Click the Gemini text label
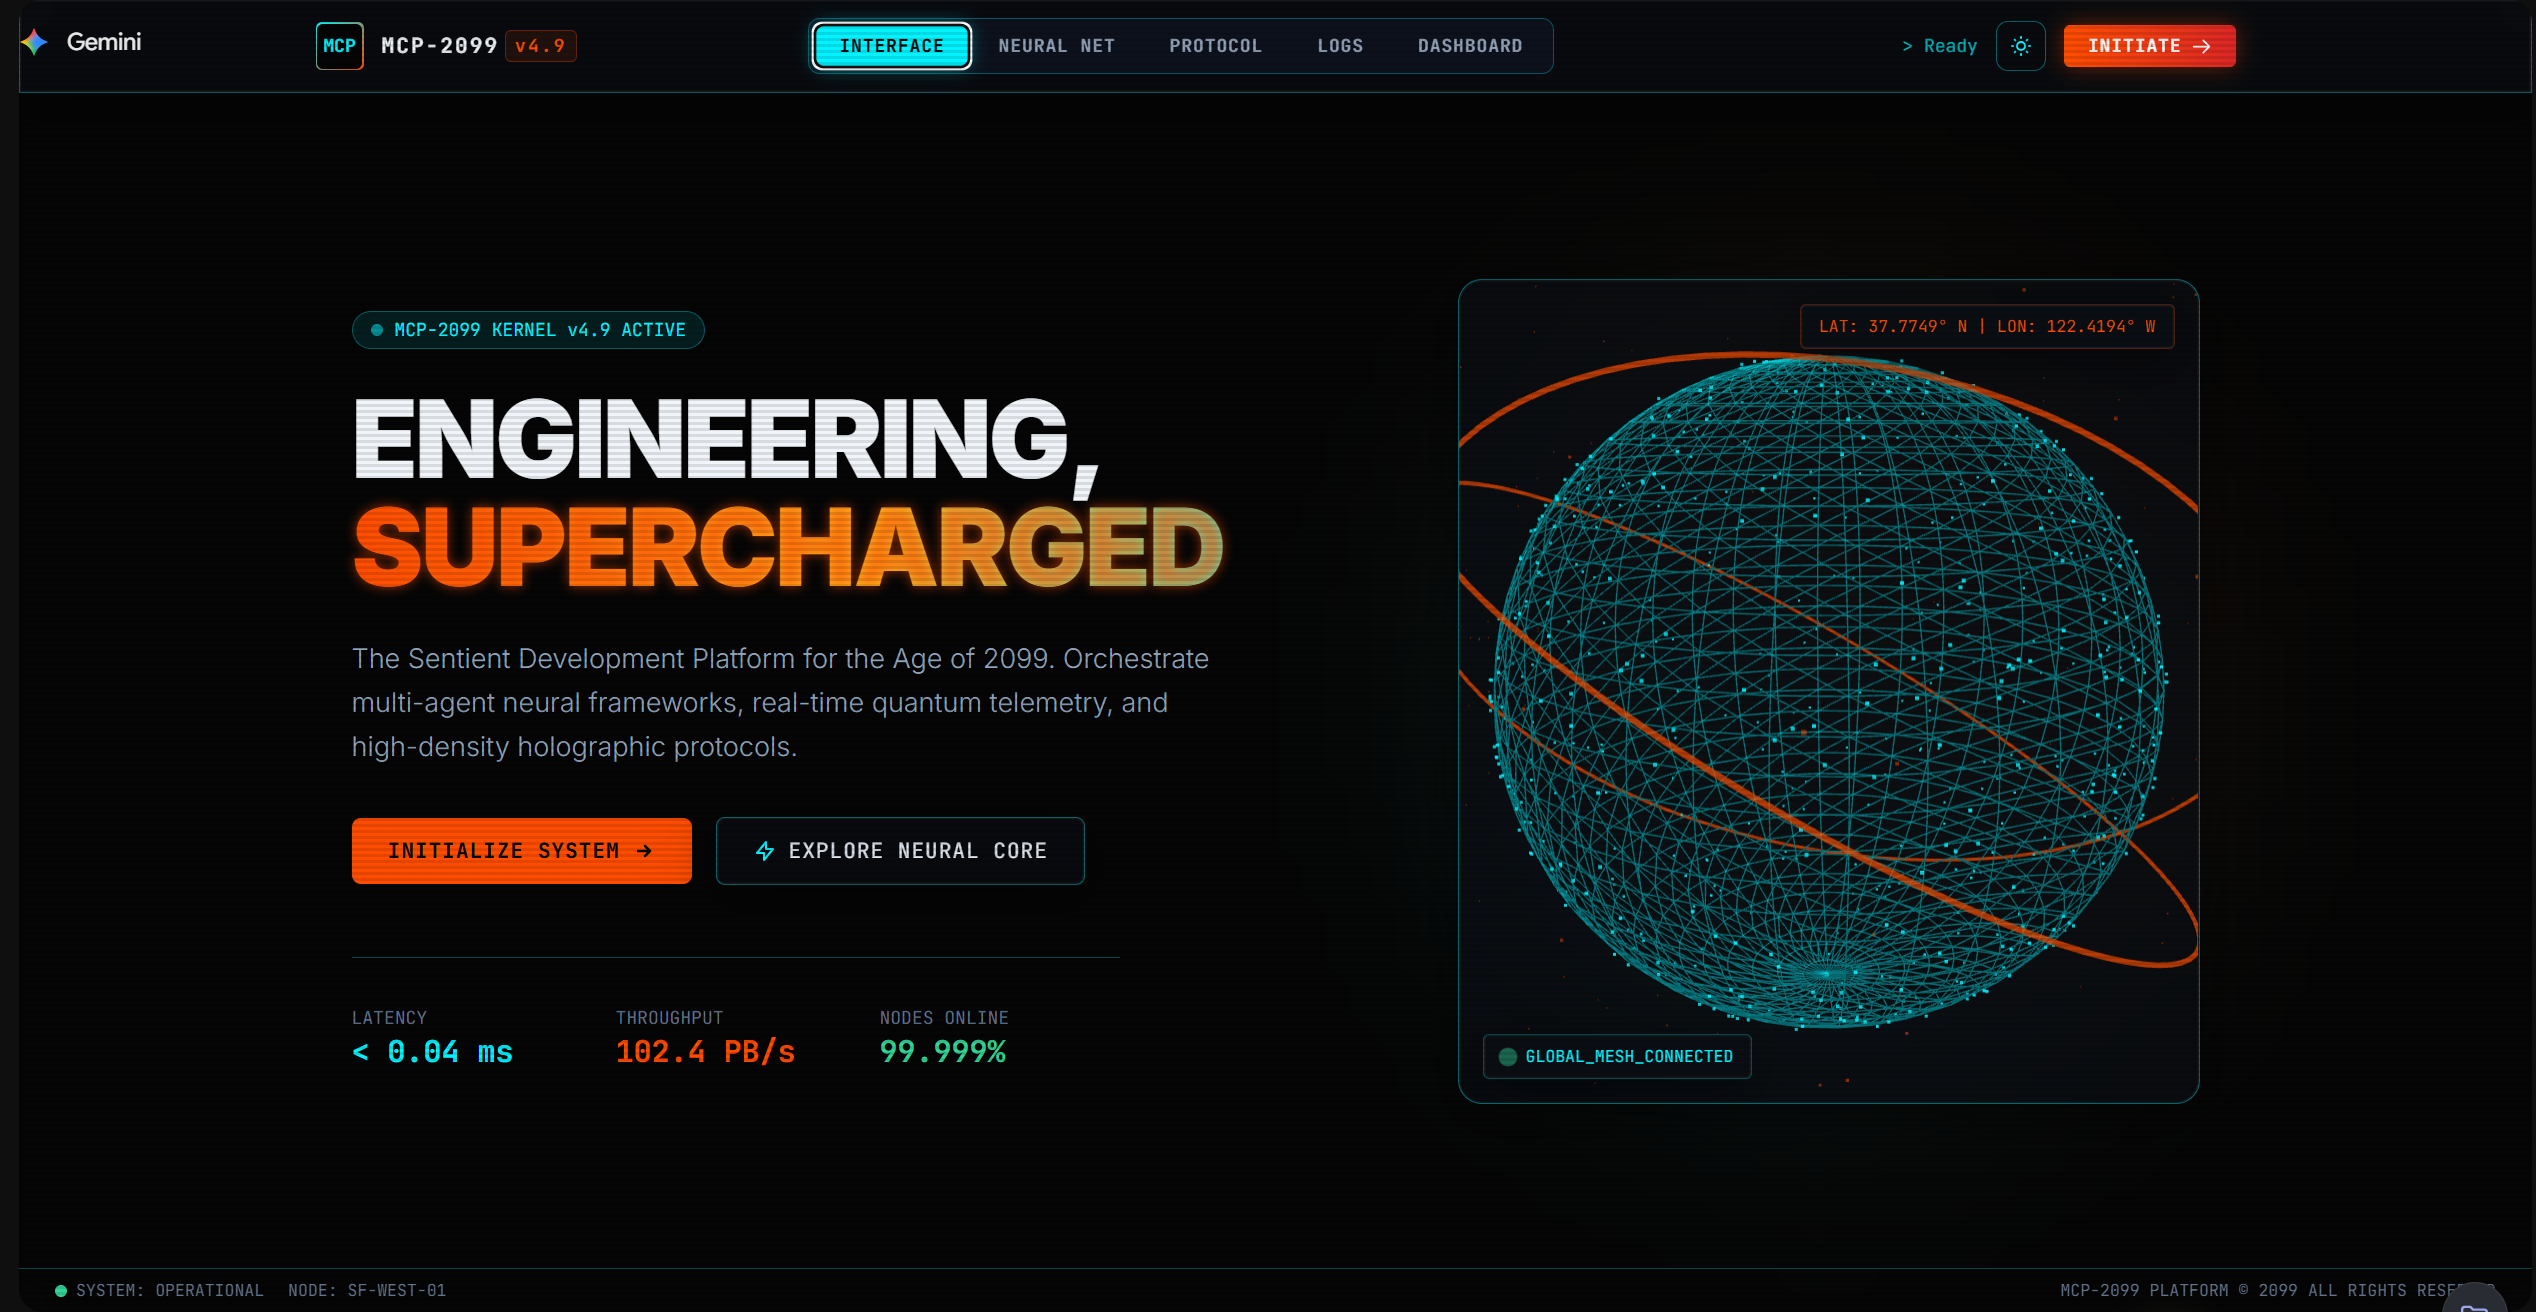2536x1312 pixels. [x=104, y=42]
